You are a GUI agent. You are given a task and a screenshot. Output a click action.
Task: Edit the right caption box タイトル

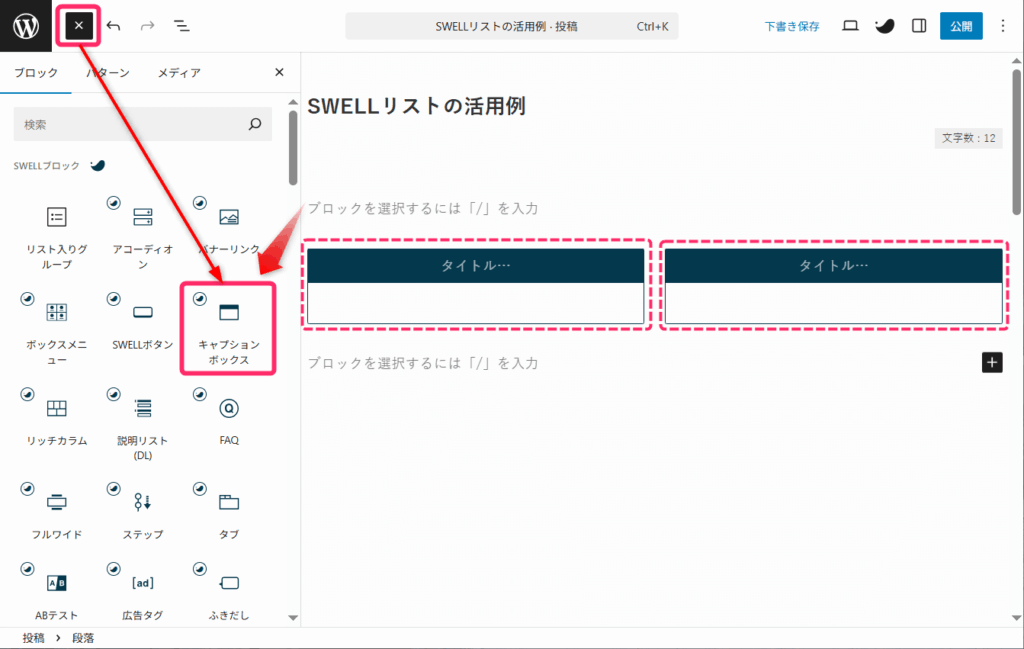833,265
